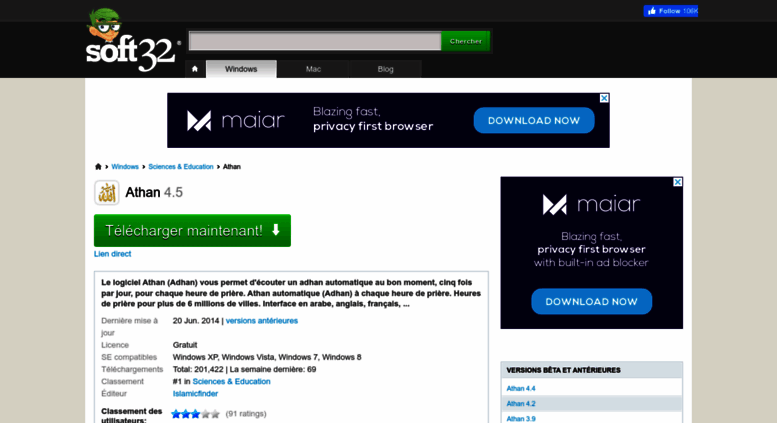Click the maiar logo in sidebar ad

pyautogui.click(x=591, y=204)
